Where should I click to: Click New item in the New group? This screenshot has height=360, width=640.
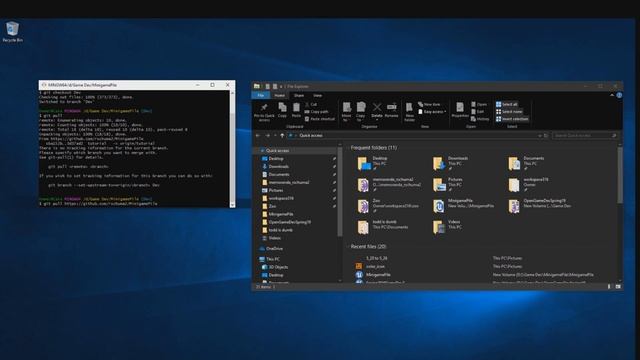(x=429, y=104)
